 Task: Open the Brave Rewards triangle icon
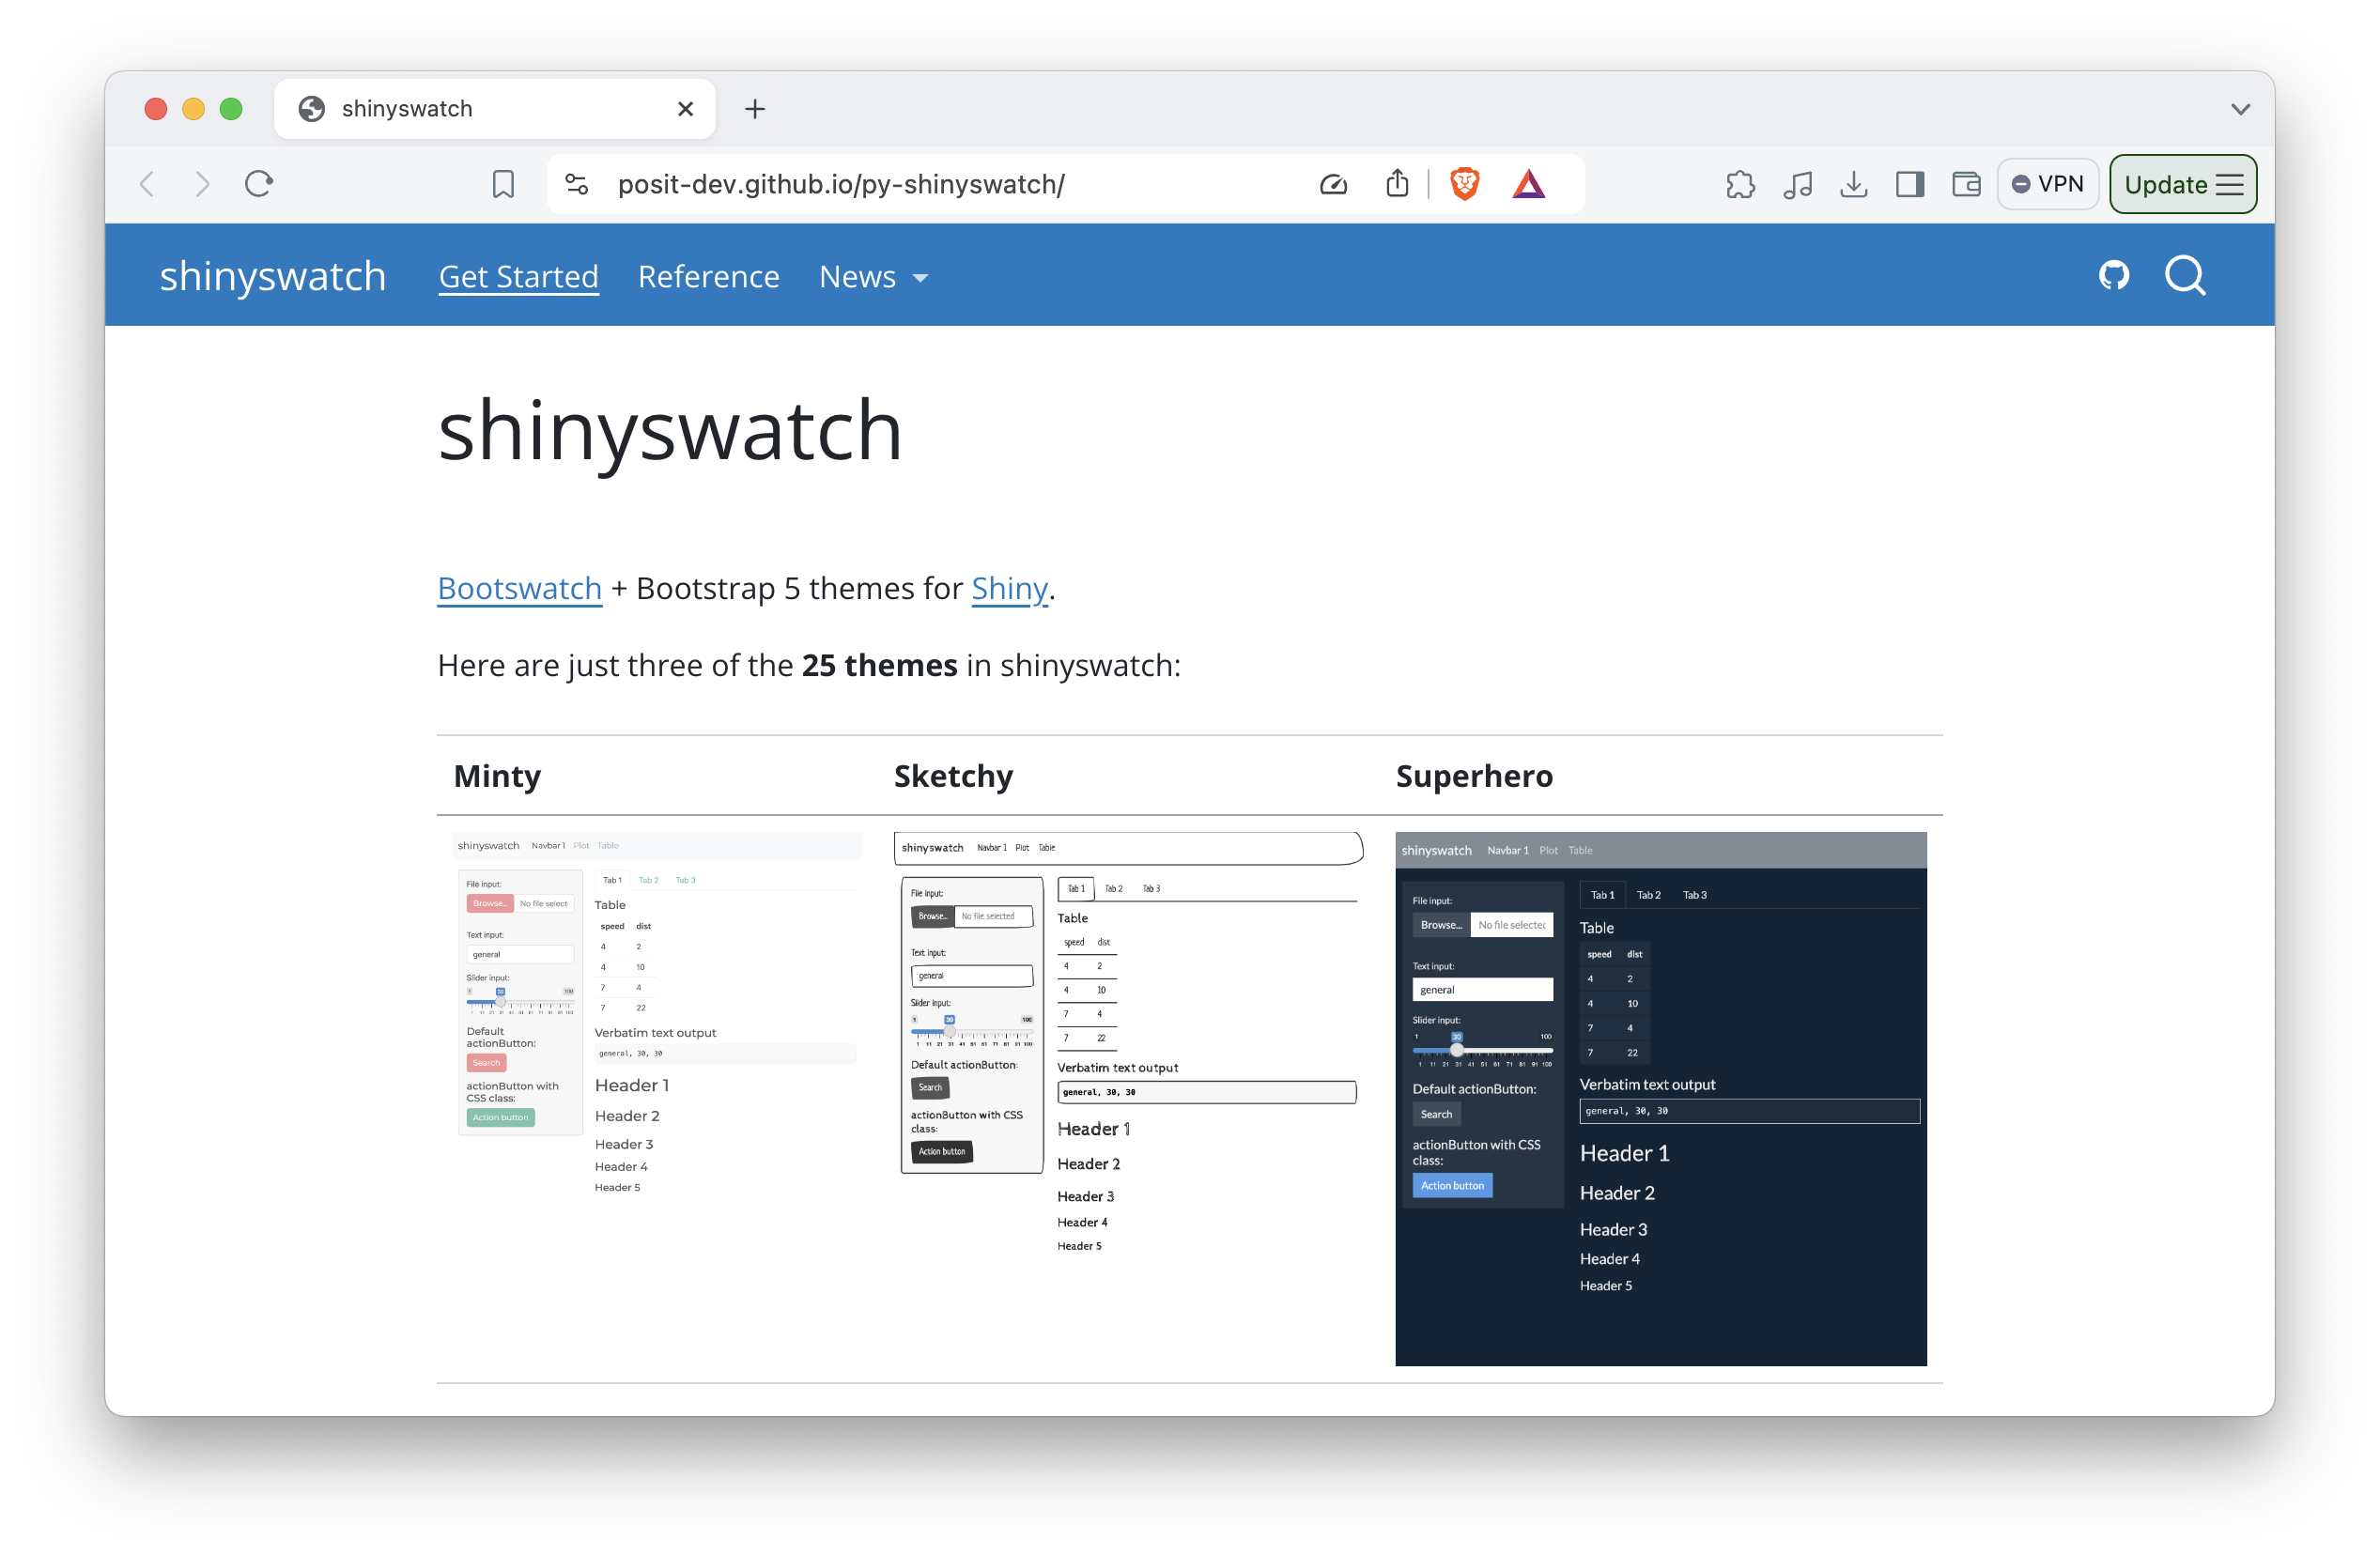tap(1528, 184)
